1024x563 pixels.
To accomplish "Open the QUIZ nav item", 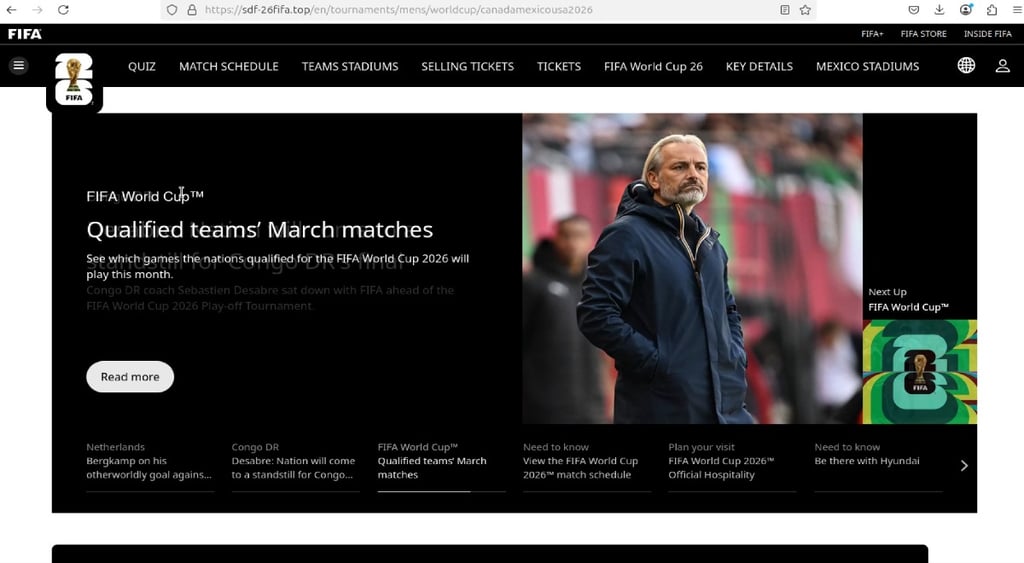I will [142, 67].
